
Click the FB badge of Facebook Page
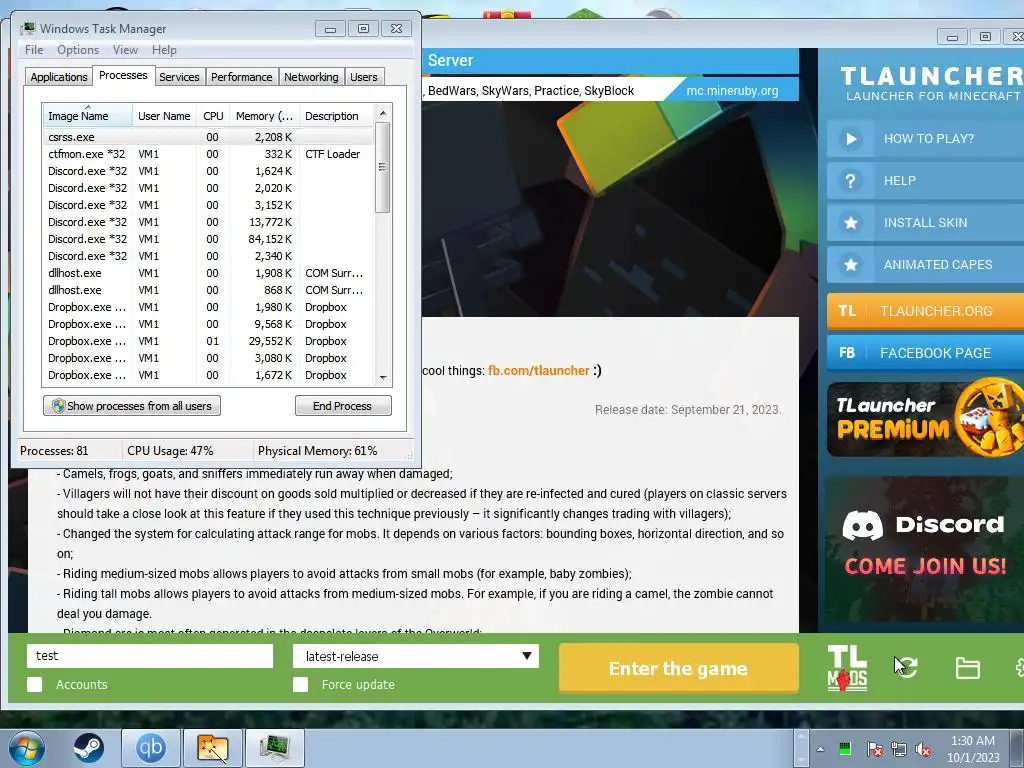[847, 353]
